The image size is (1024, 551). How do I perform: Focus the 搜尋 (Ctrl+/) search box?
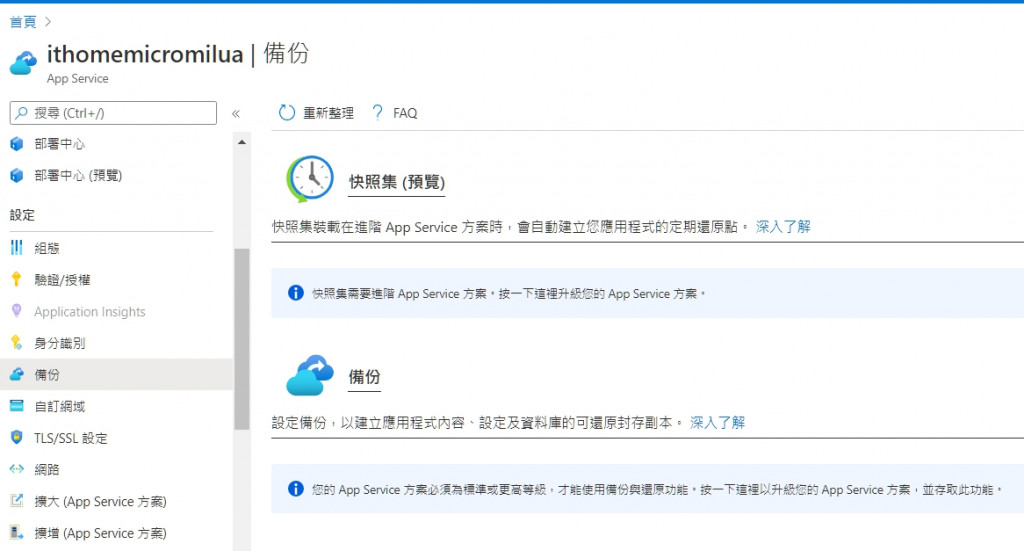pyautogui.click(x=113, y=113)
